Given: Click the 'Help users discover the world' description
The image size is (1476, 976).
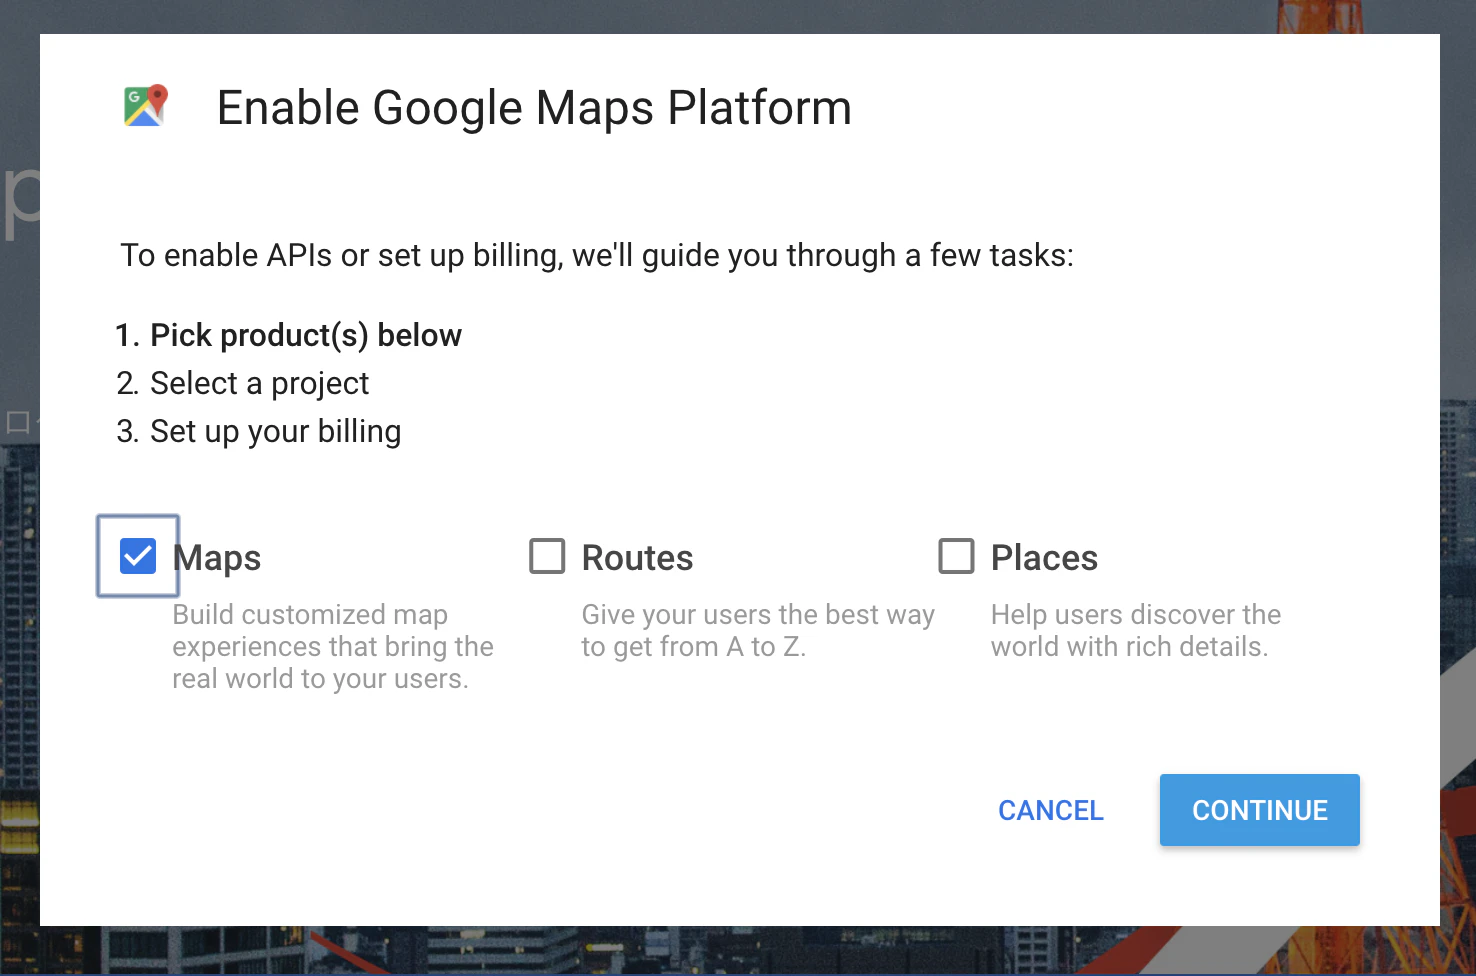Looking at the screenshot, I should [1136, 630].
